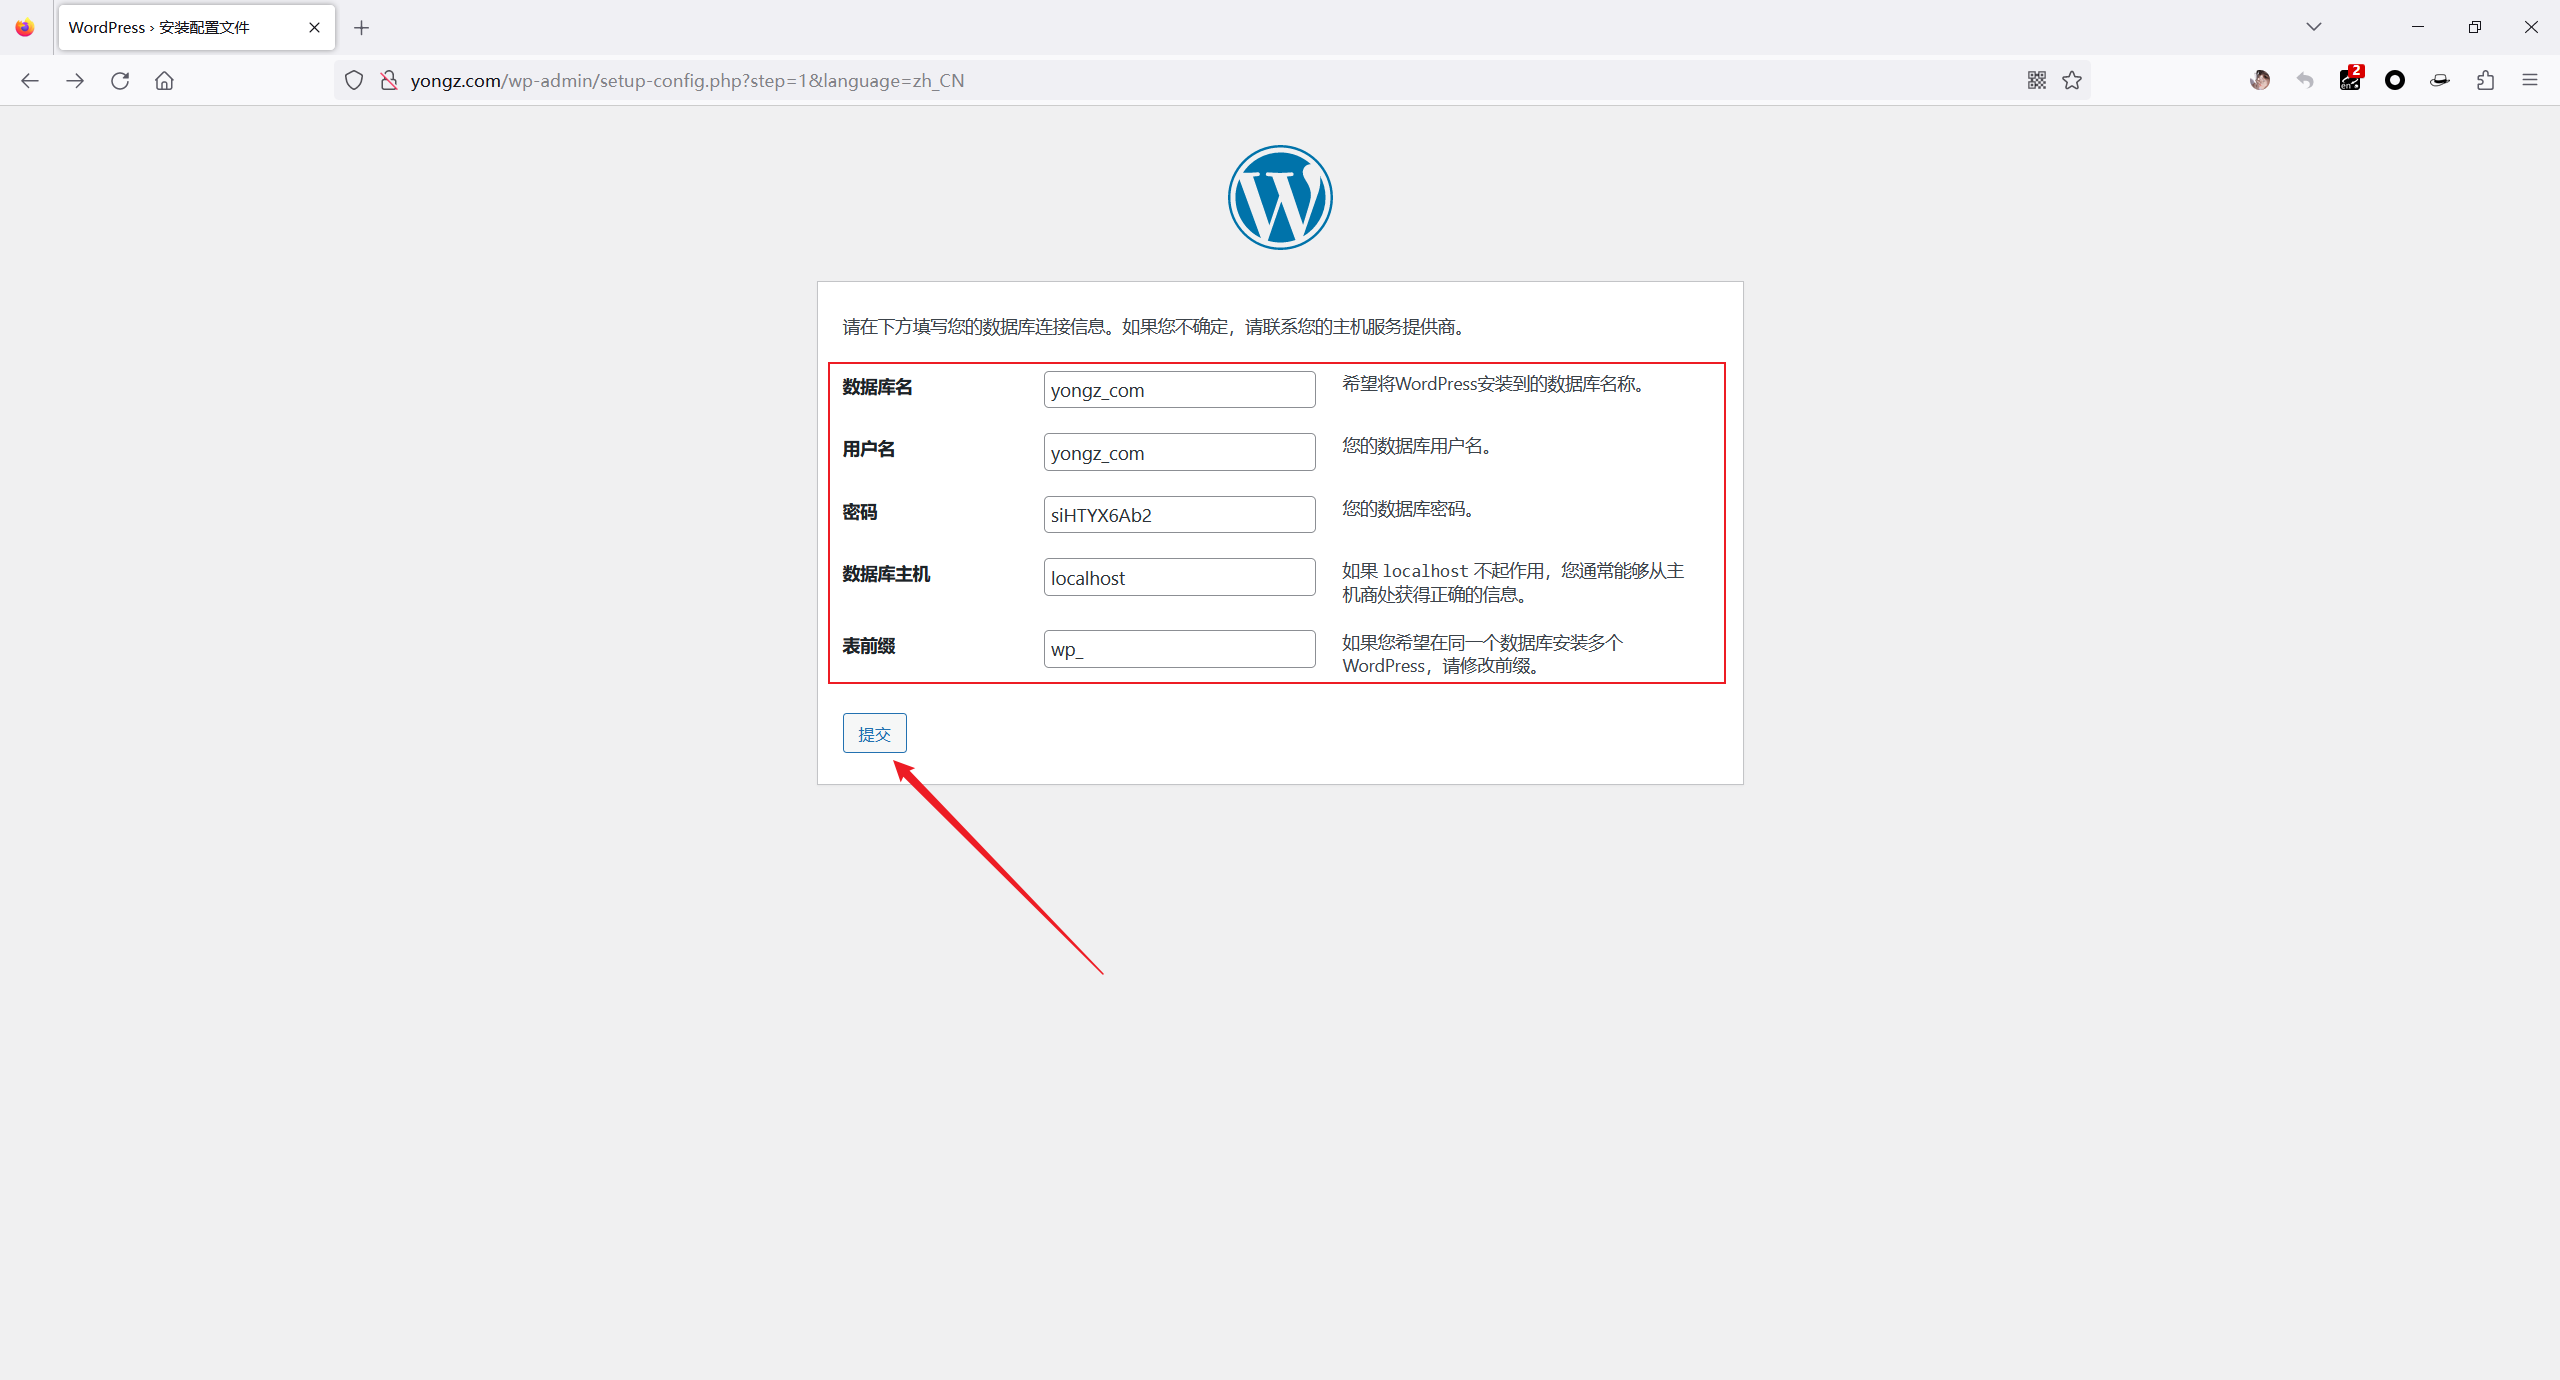Show site security info via crossed padlock
Screen dimensions: 2560x1380
(389, 81)
